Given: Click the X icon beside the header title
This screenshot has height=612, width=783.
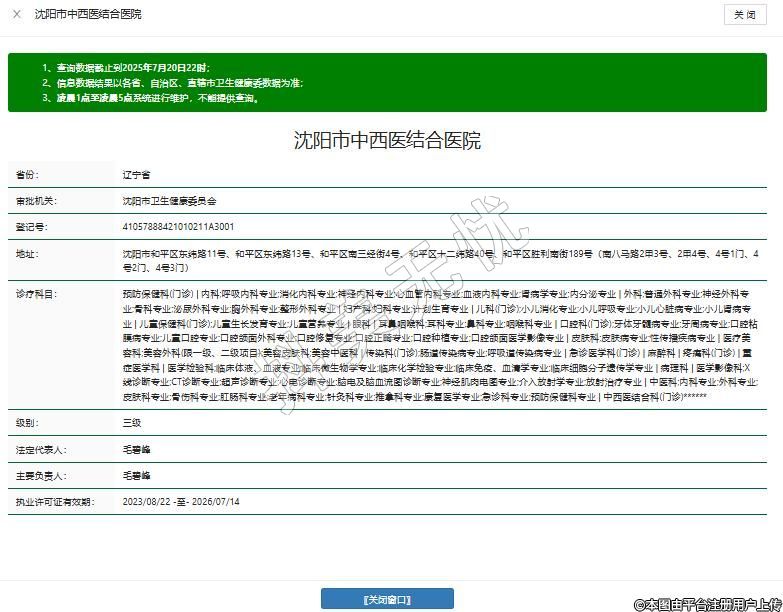Looking at the screenshot, I should 17,14.
